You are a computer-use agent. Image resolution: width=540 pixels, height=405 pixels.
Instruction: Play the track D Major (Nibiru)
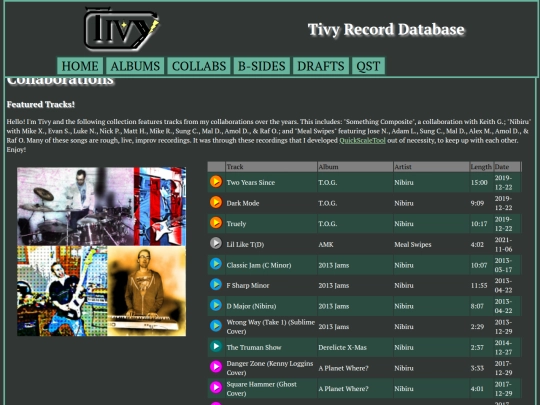(216, 305)
